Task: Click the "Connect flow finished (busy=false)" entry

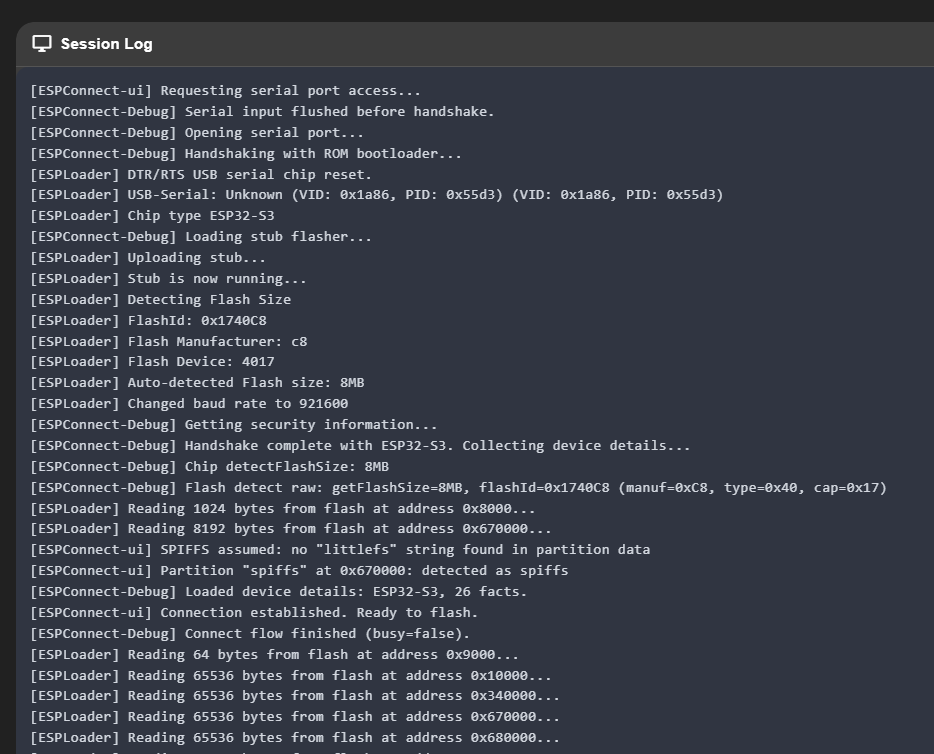Action: tap(250, 633)
